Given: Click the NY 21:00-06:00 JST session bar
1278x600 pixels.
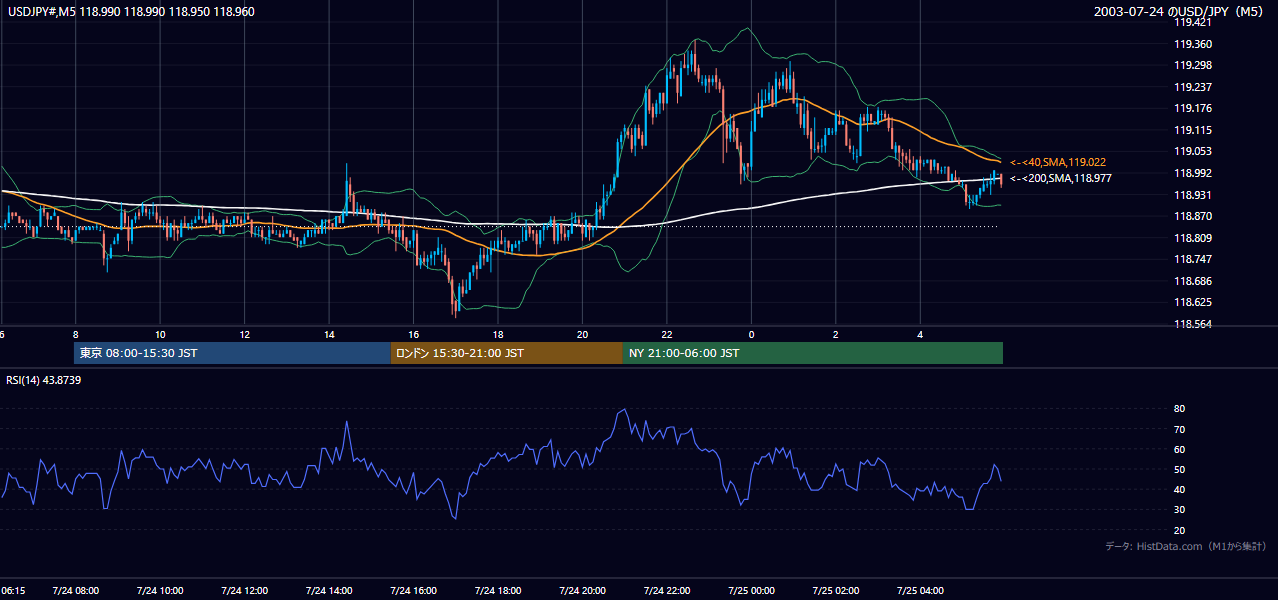Looking at the screenshot, I should point(813,353).
